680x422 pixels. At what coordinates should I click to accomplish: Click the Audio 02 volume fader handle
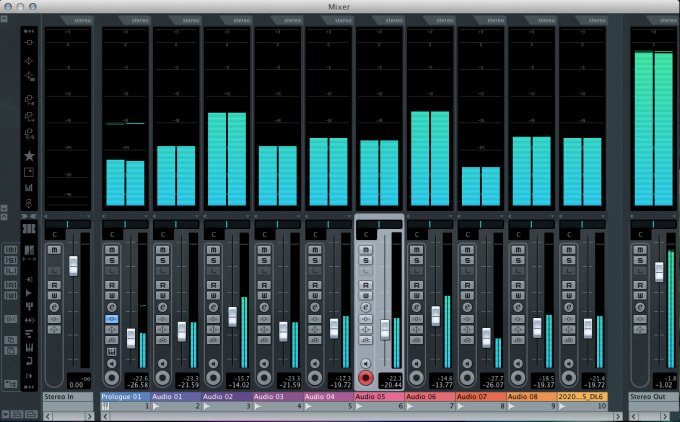(232, 316)
